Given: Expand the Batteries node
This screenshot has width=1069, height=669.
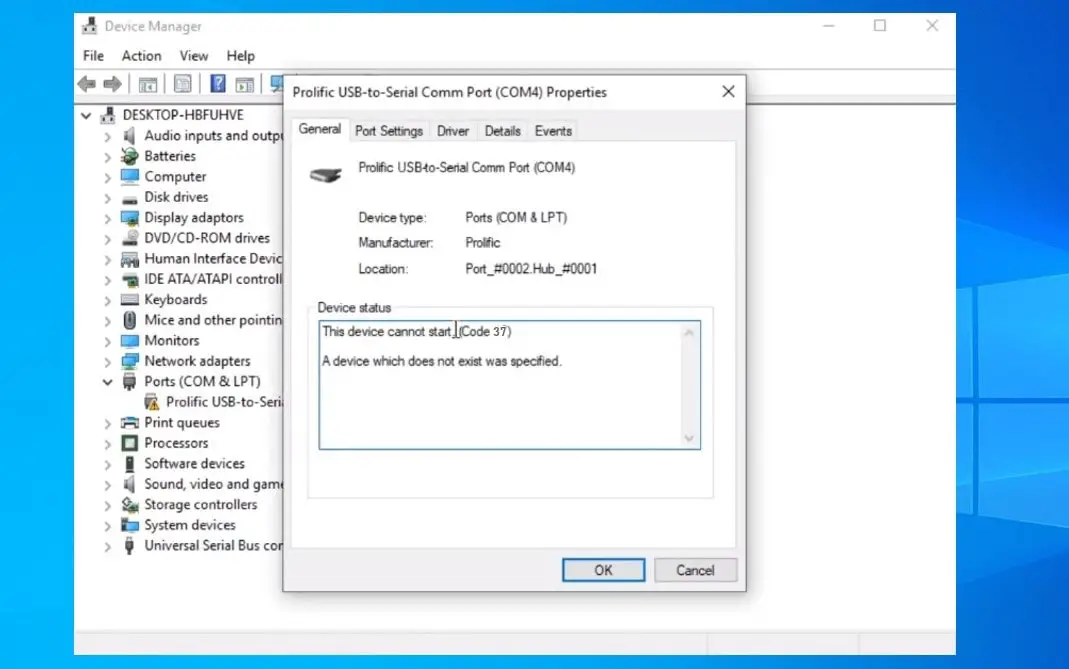Looking at the screenshot, I should click(x=108, y=157).
